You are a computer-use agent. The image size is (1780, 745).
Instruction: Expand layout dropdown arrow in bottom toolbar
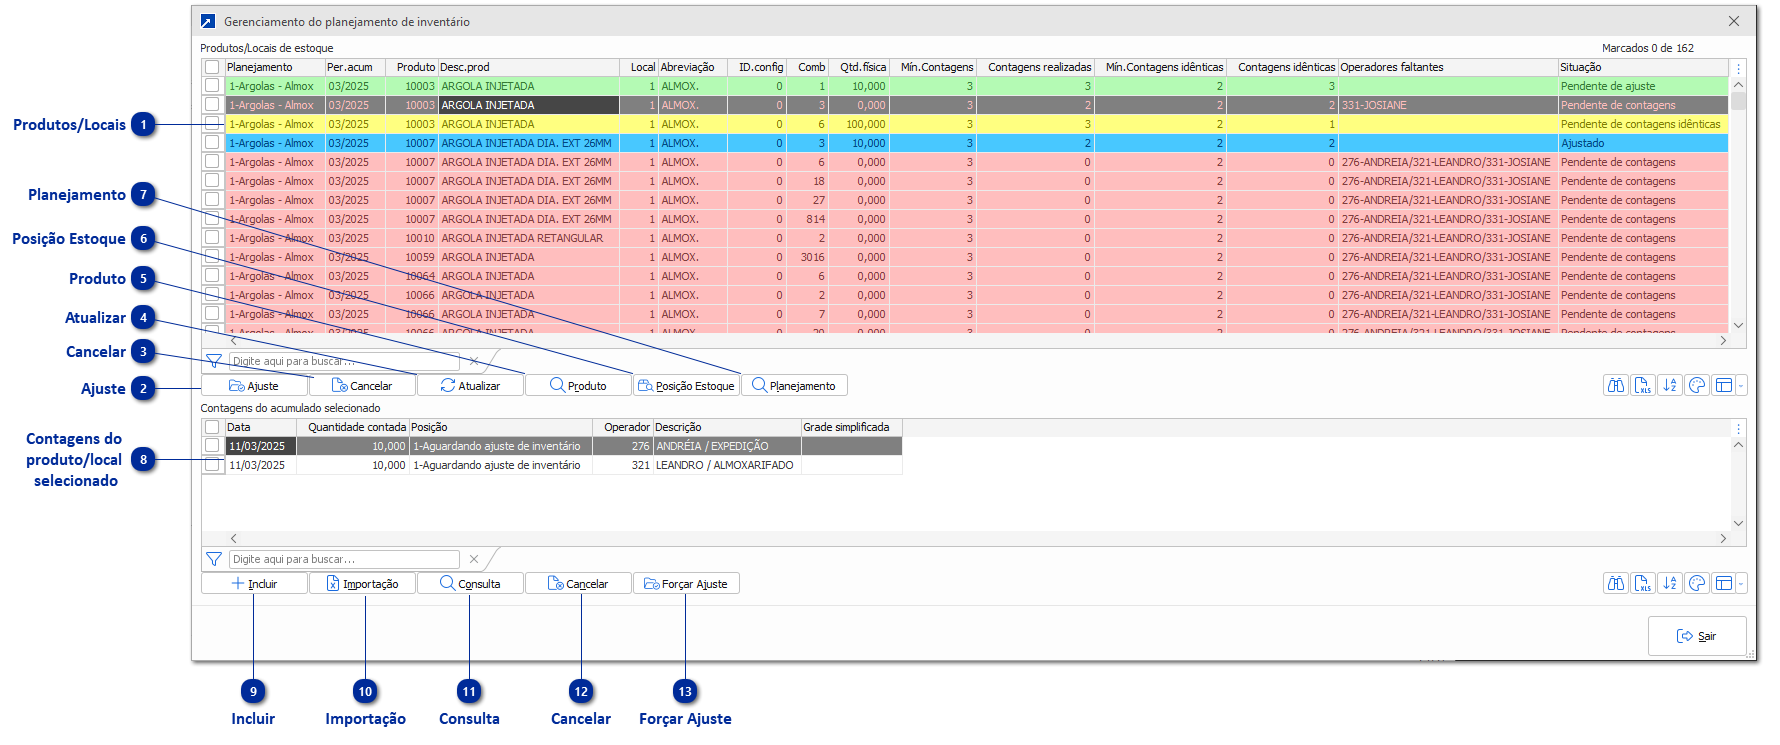click(x=1741, y=583)
